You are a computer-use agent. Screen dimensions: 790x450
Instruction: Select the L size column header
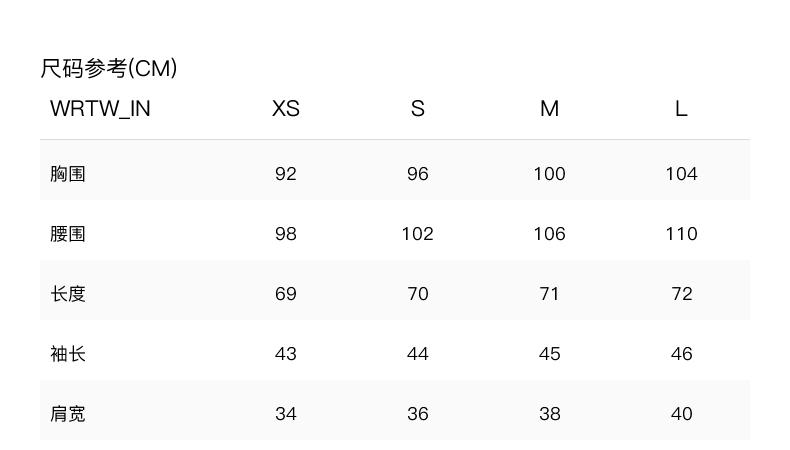pyautogui.click(x=681, y=109)
